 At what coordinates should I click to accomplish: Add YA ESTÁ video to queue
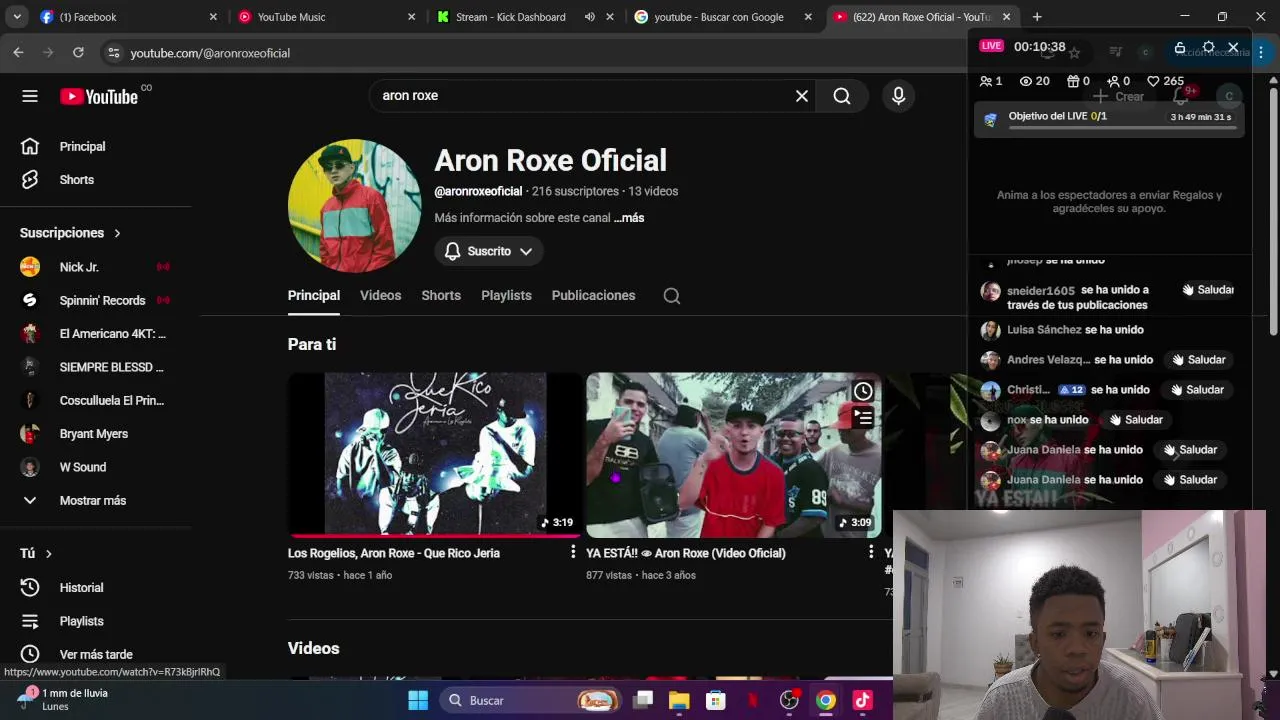click(863, 417)
